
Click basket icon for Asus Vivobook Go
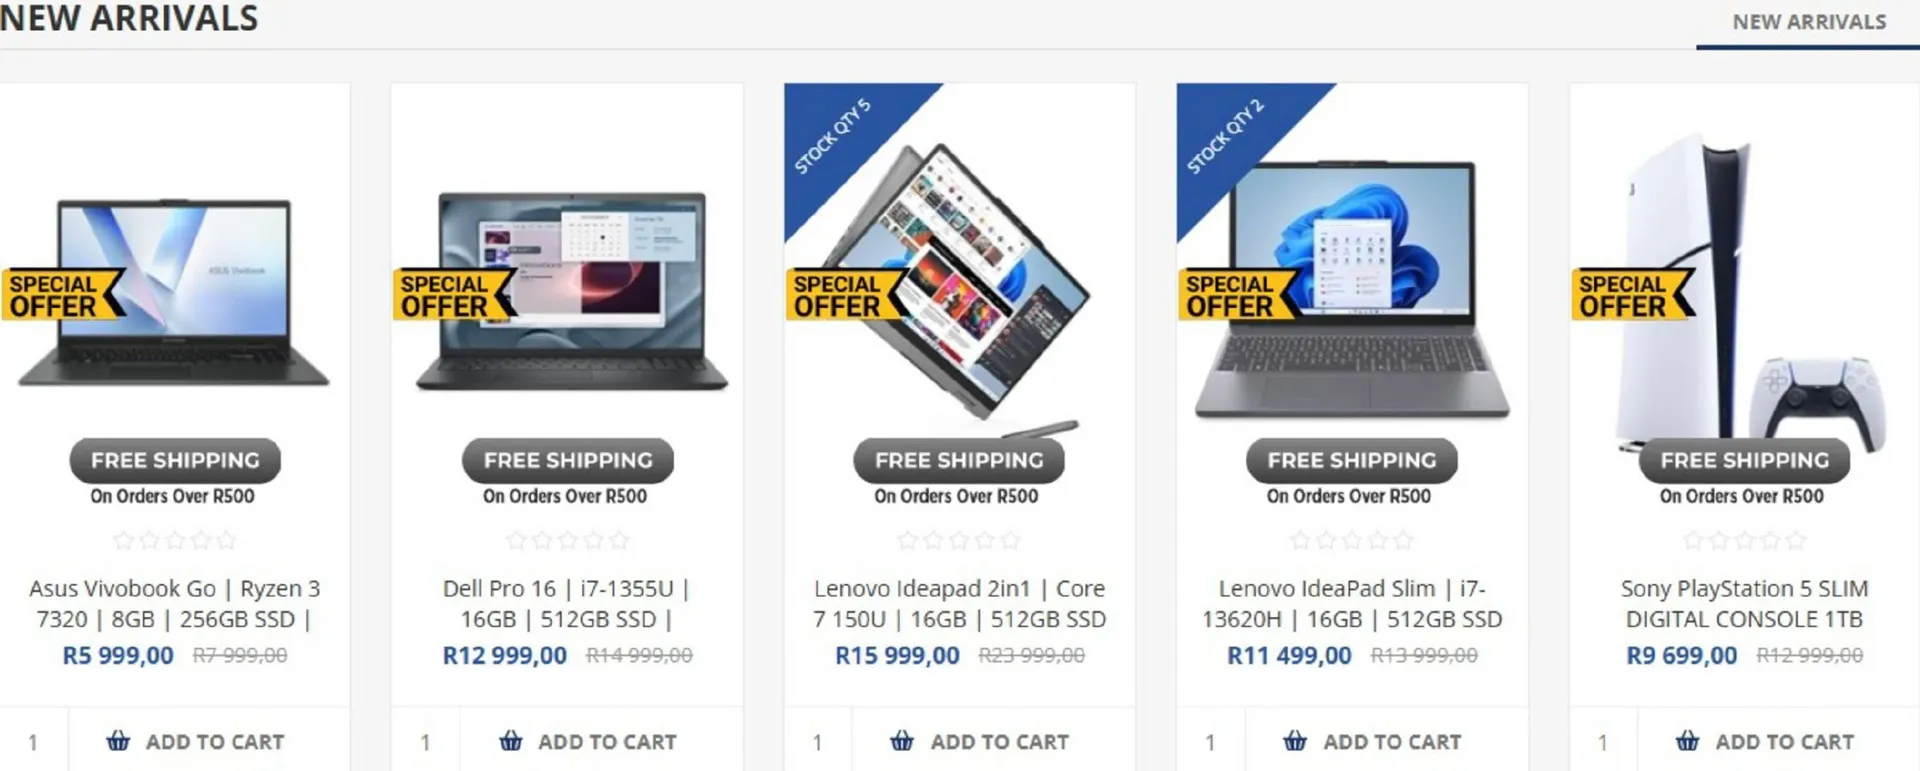(x=118, y=741)
